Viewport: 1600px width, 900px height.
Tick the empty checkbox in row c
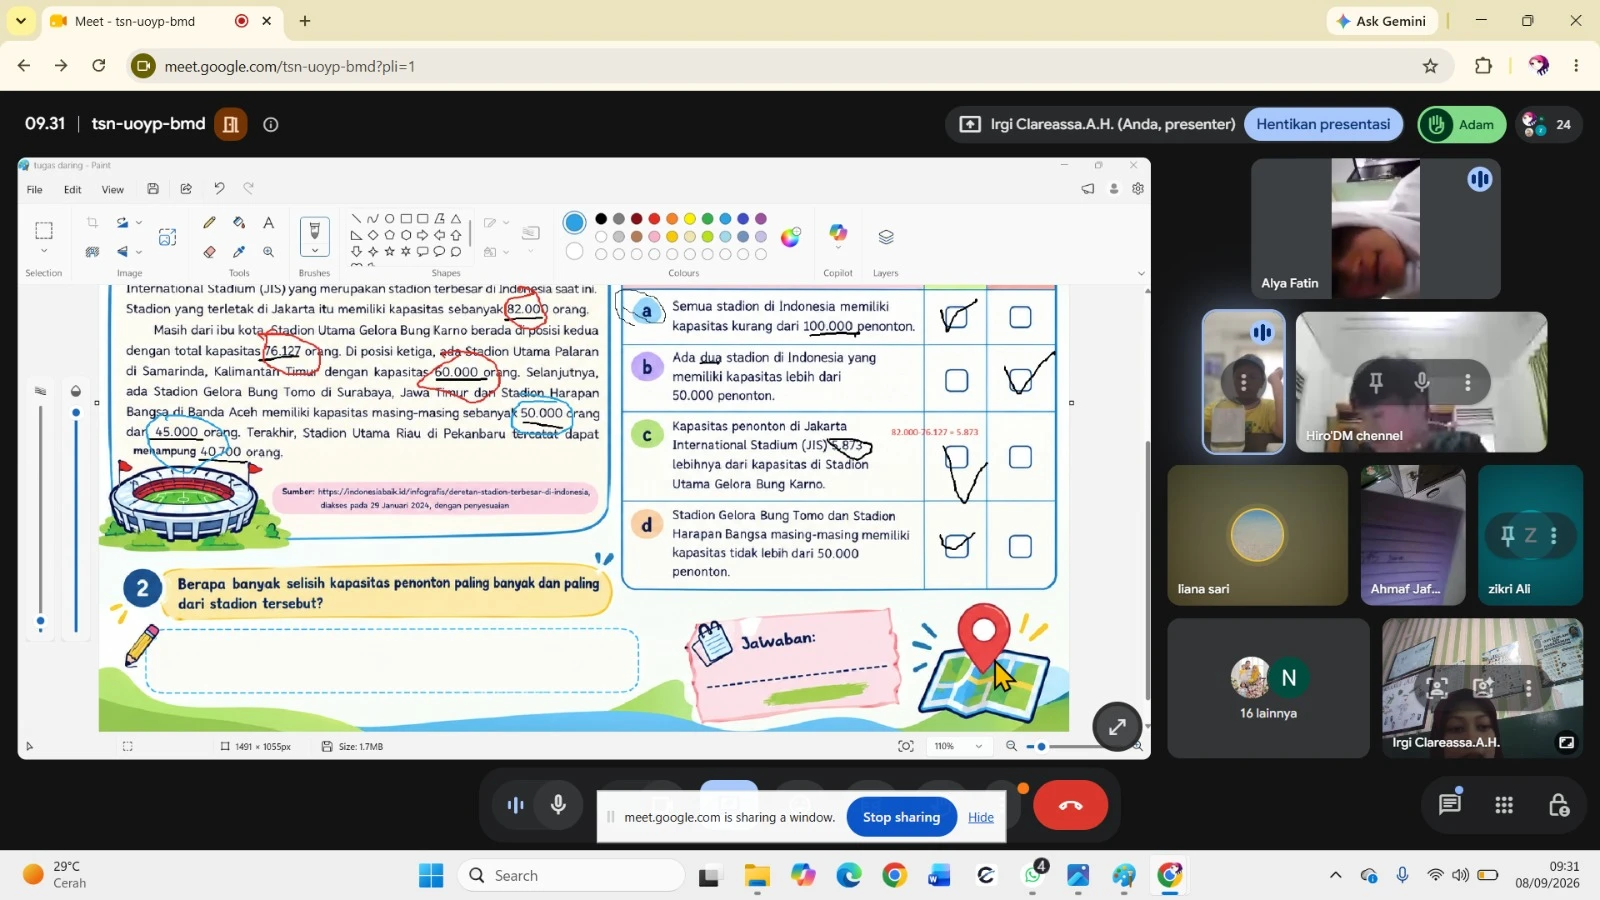(1020, 457)
